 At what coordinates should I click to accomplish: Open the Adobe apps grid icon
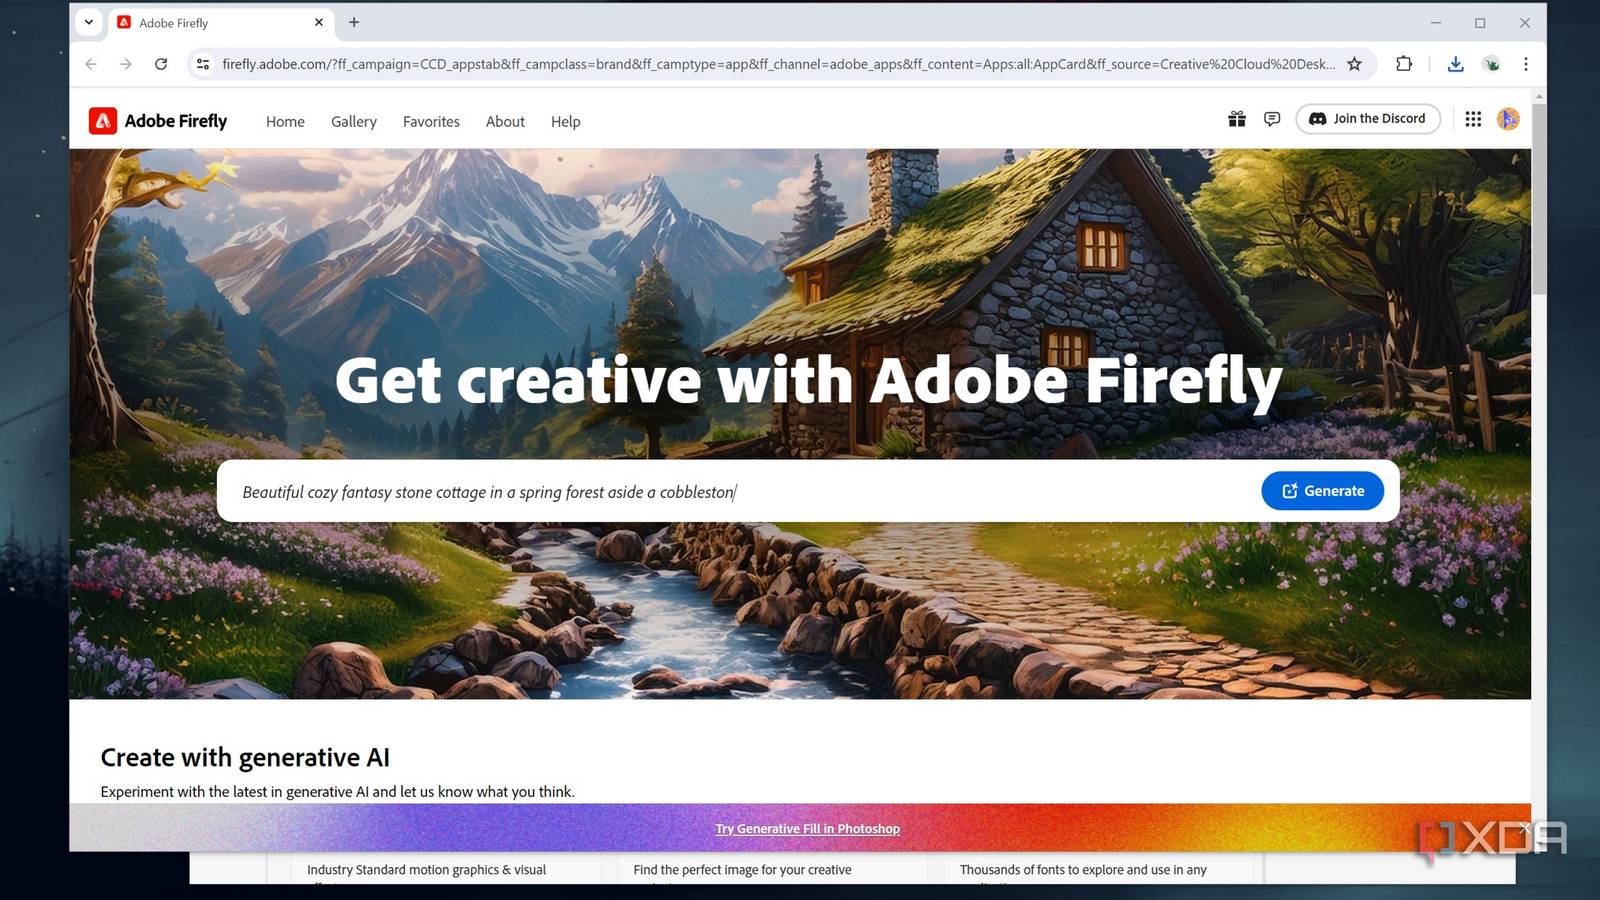click(1473, 119)
